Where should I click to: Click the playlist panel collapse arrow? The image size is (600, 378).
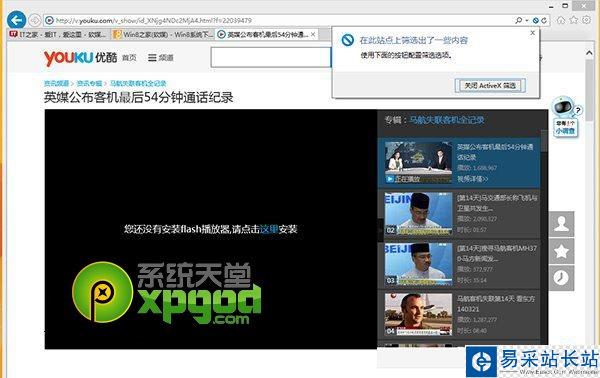tap(380, 230)
